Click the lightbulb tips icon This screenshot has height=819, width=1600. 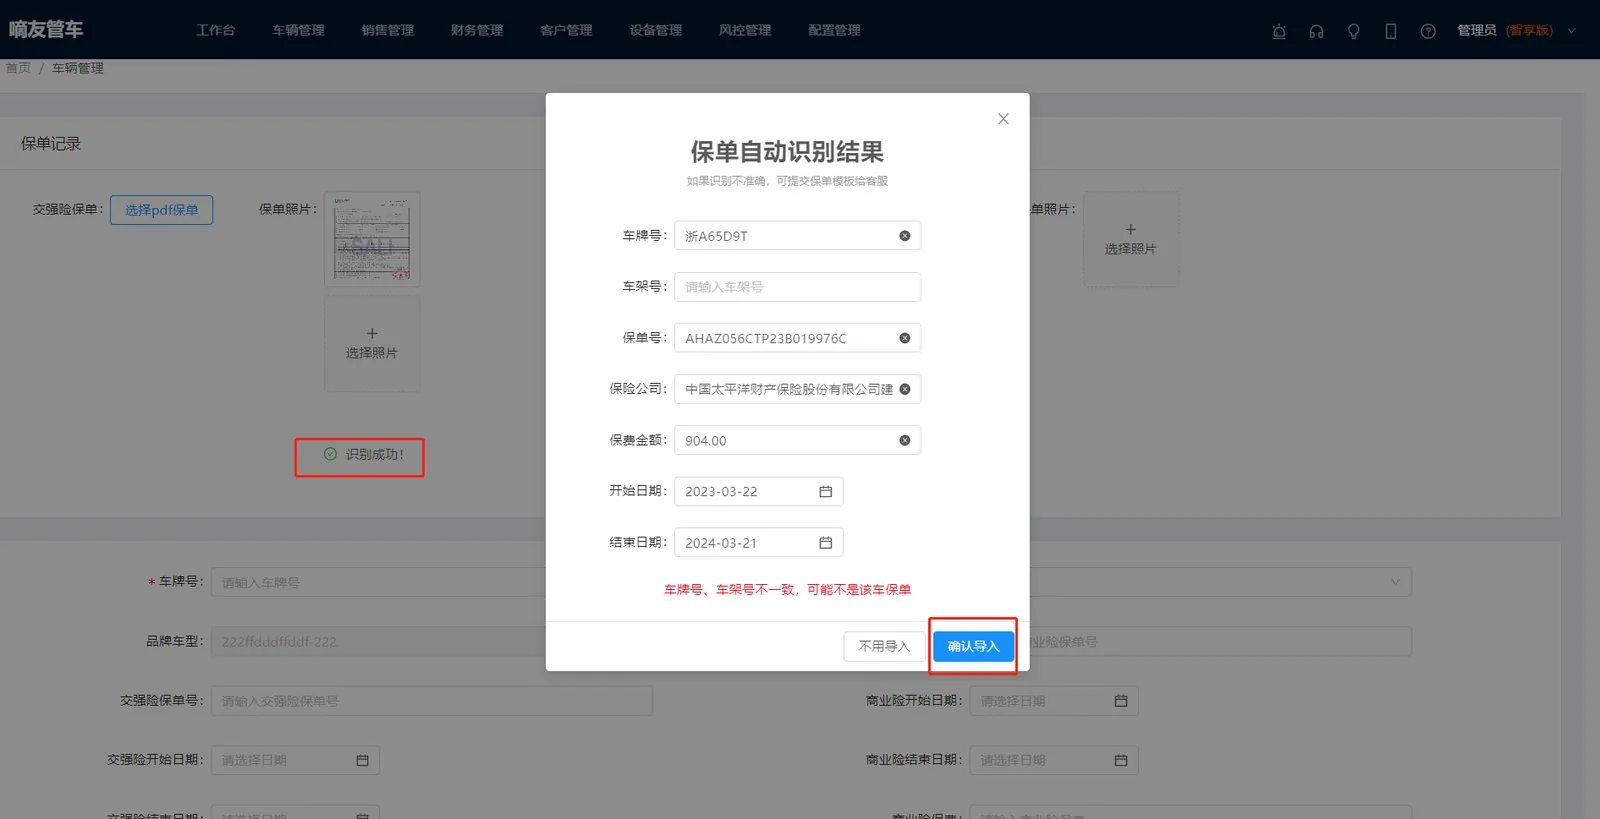point(1353,31)
